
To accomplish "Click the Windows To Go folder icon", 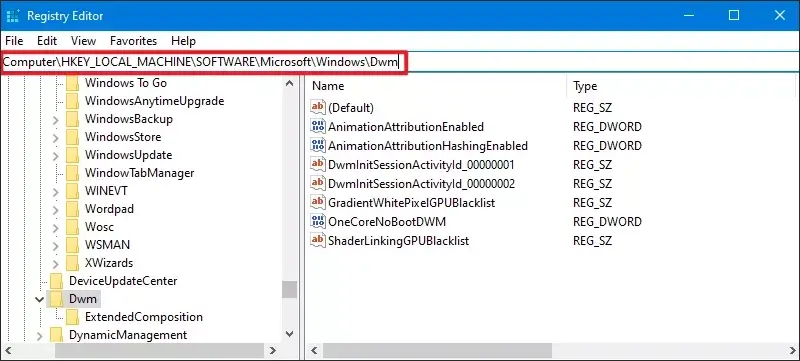I will (72, 83).
